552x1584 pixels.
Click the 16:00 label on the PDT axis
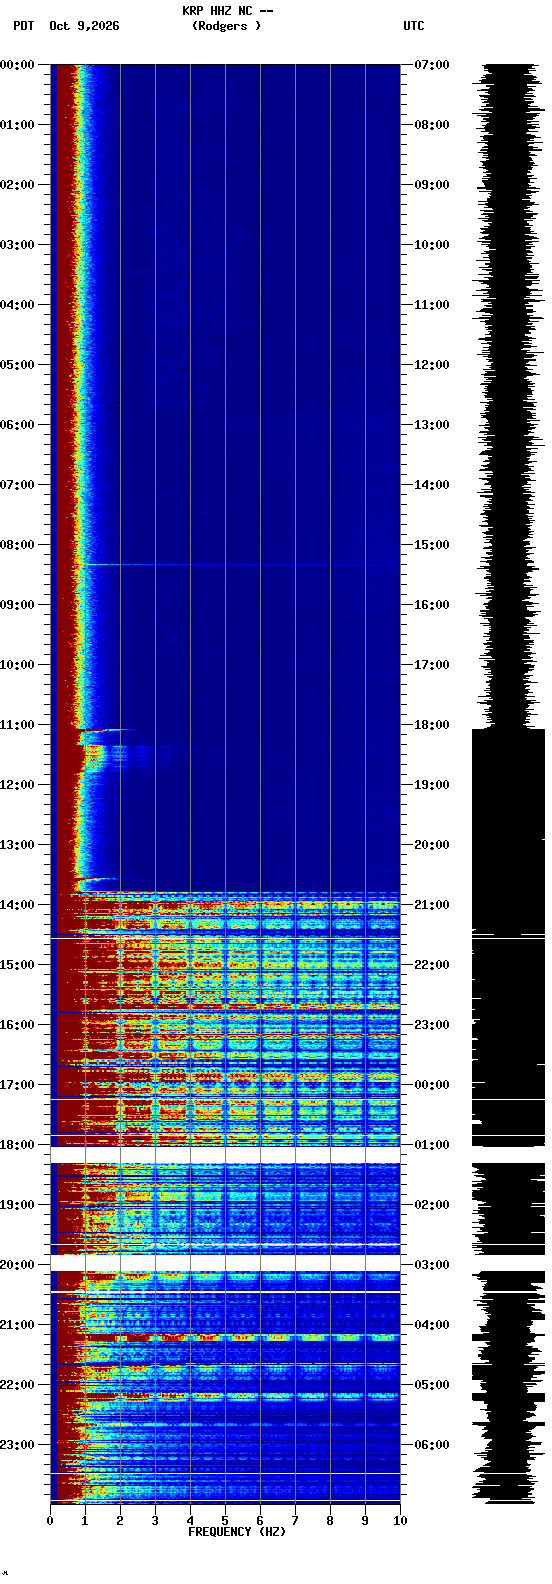(x=17, y=1025)
